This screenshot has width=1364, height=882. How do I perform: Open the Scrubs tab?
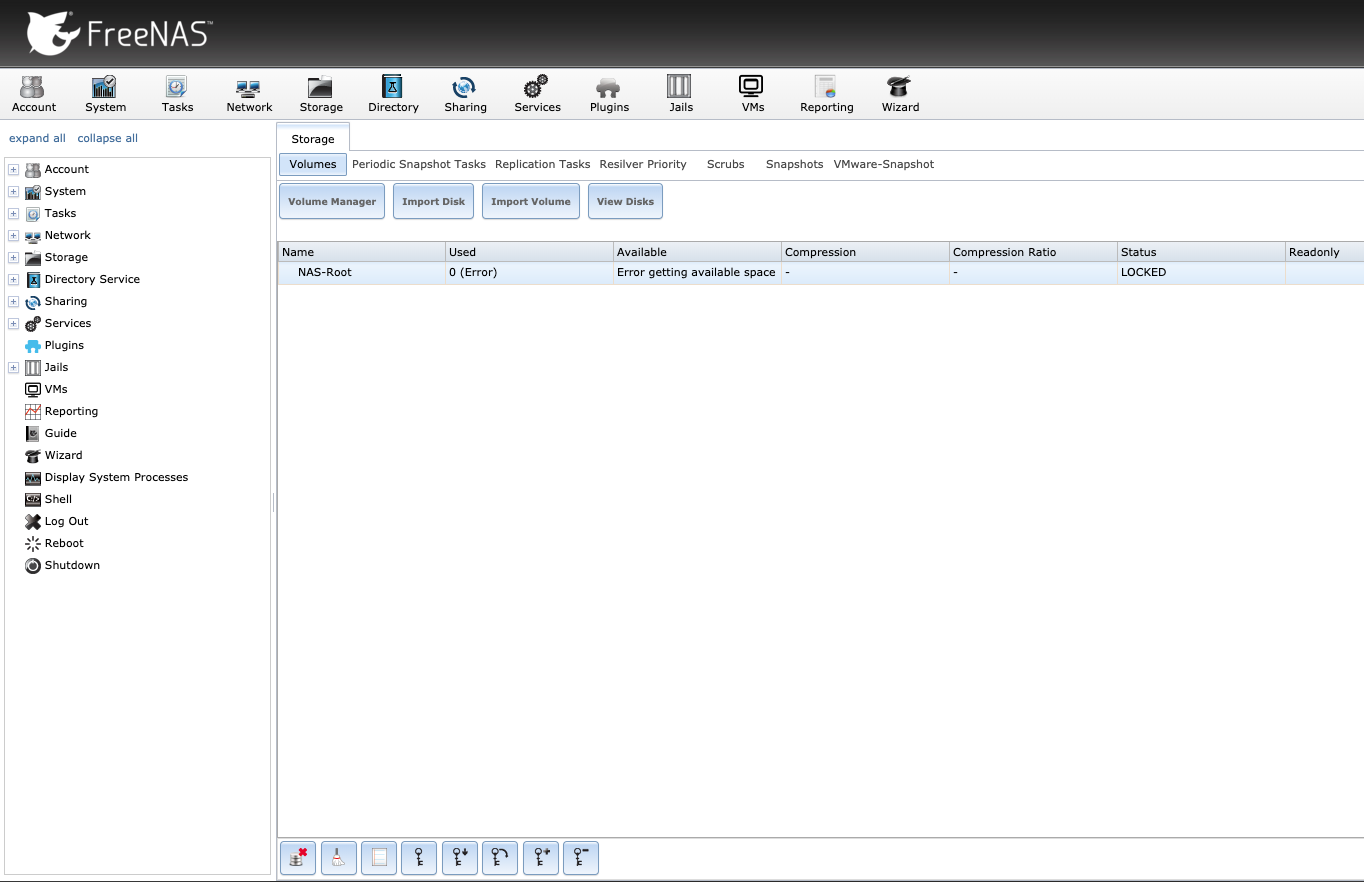[725, 164]
